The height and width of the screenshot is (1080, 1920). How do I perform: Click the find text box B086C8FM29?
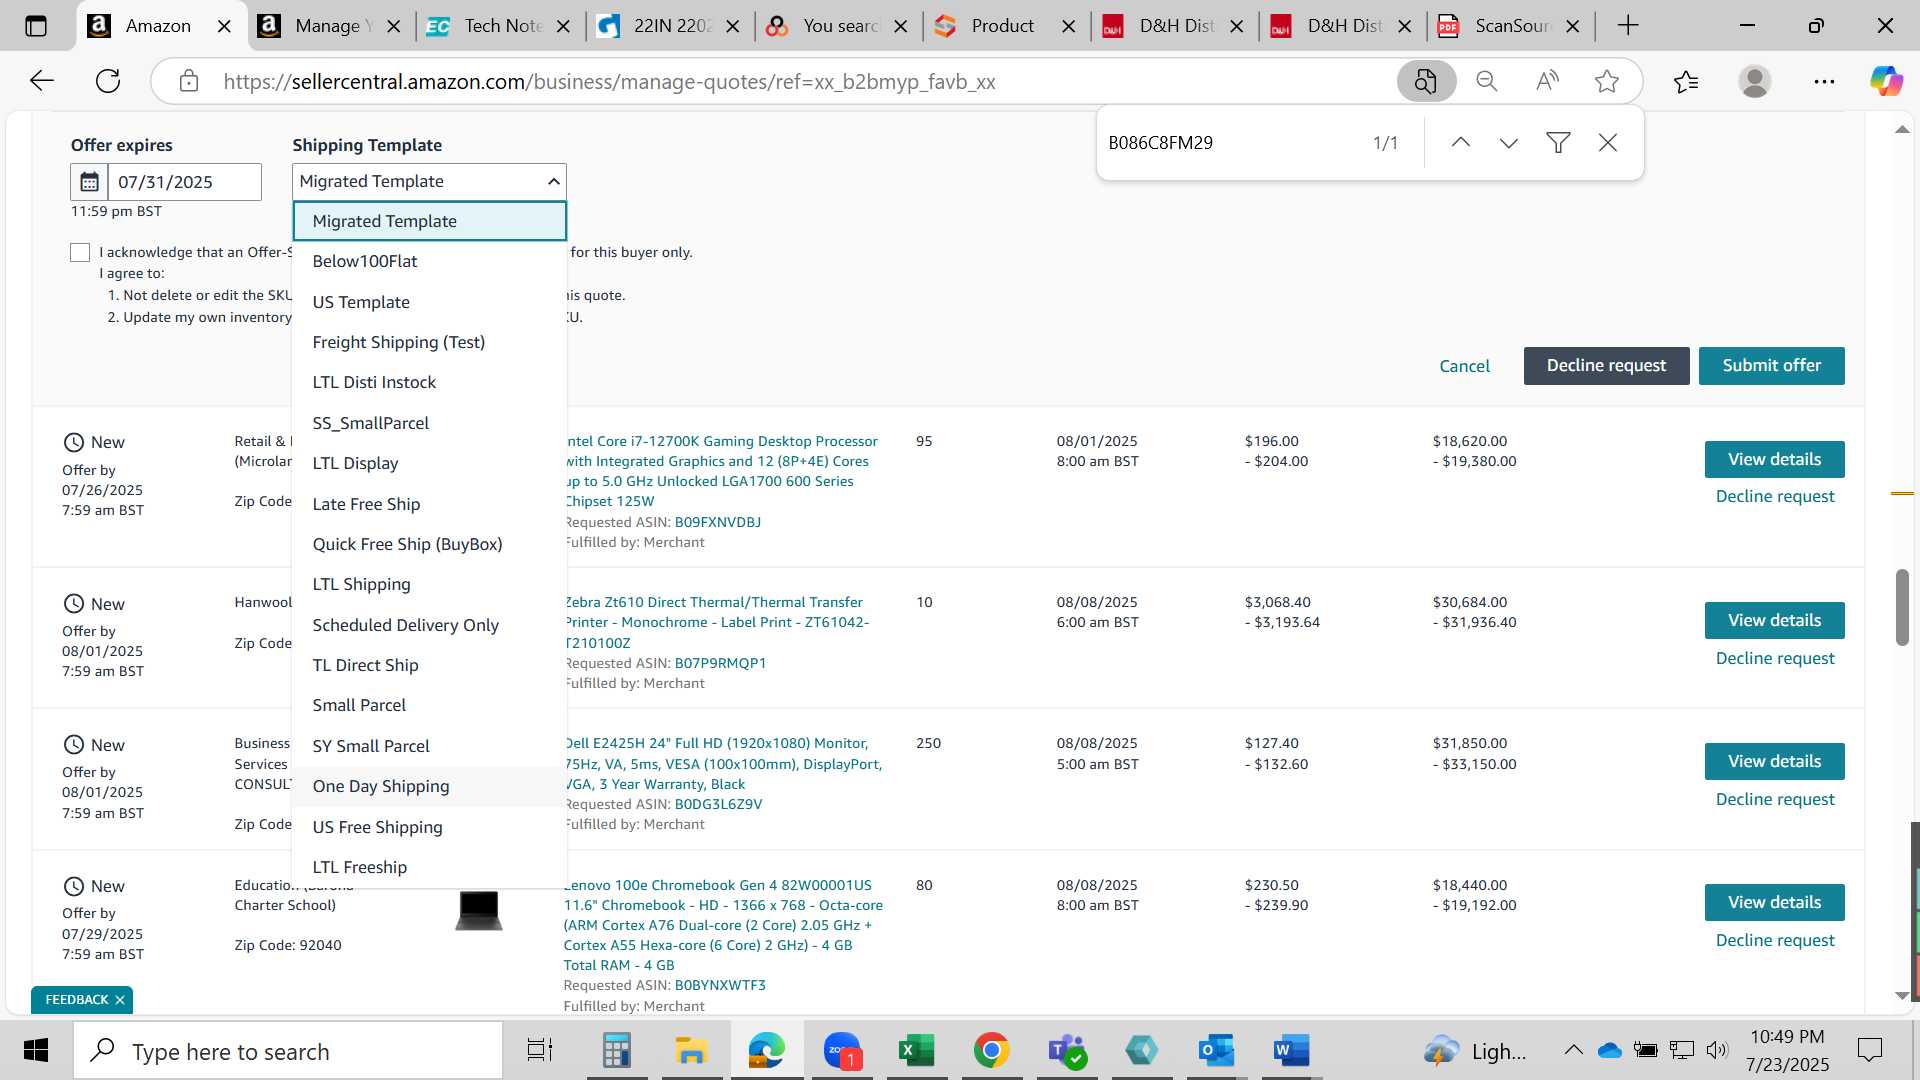point(1230,143)
